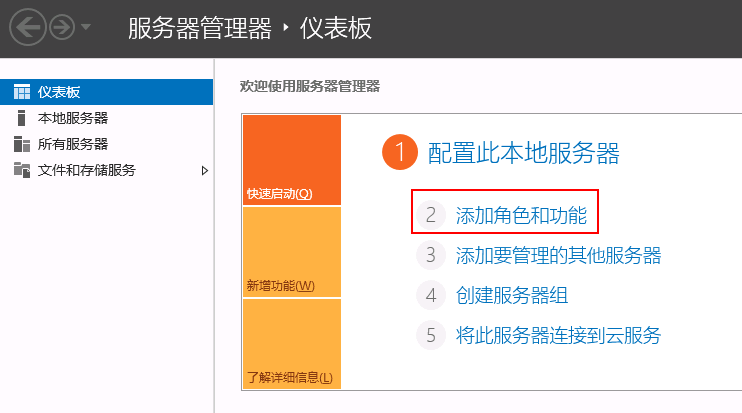Screen dimensions: 742x413
Task: Click the 本地服务器 server icon
Action: (21, 118)
